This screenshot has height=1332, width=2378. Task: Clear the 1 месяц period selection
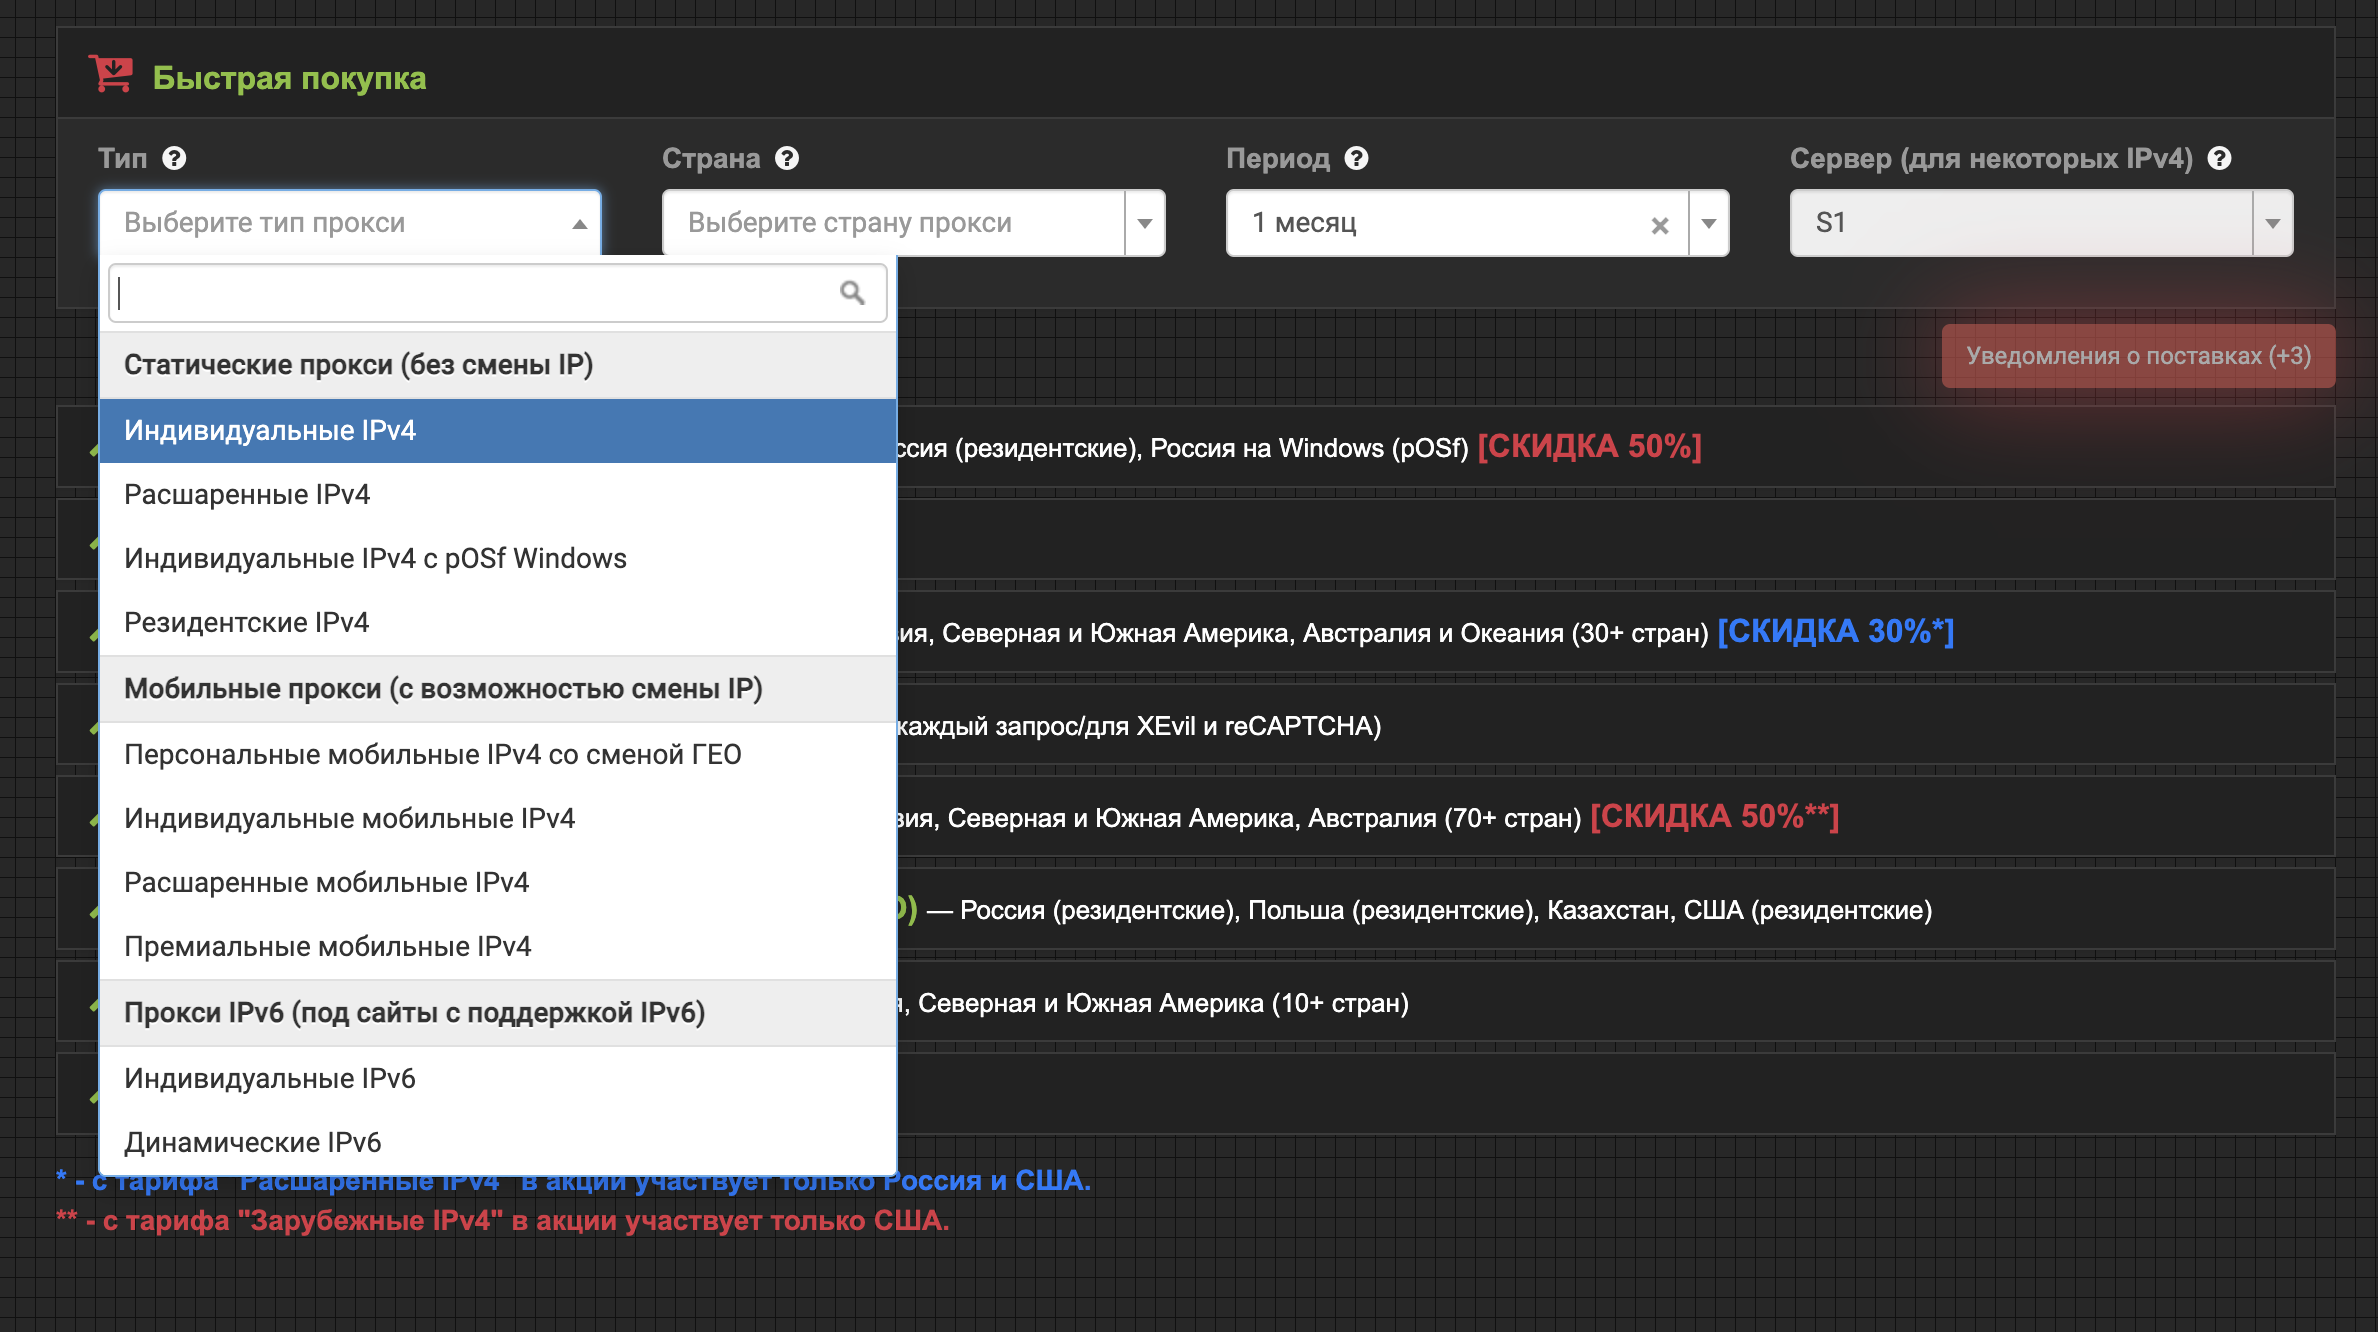click(x=1659, y=225)
